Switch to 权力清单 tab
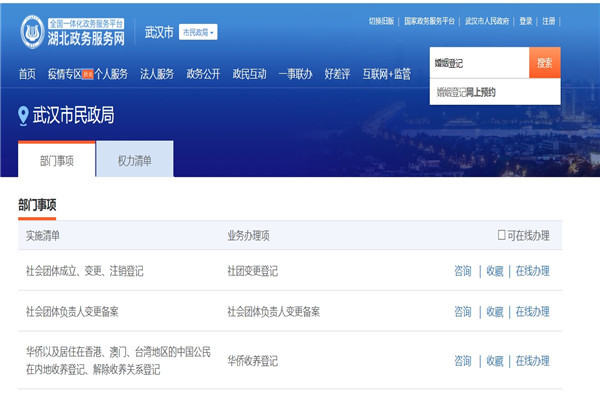The width and height of the screenshot is (600, 400). [135, 160]
